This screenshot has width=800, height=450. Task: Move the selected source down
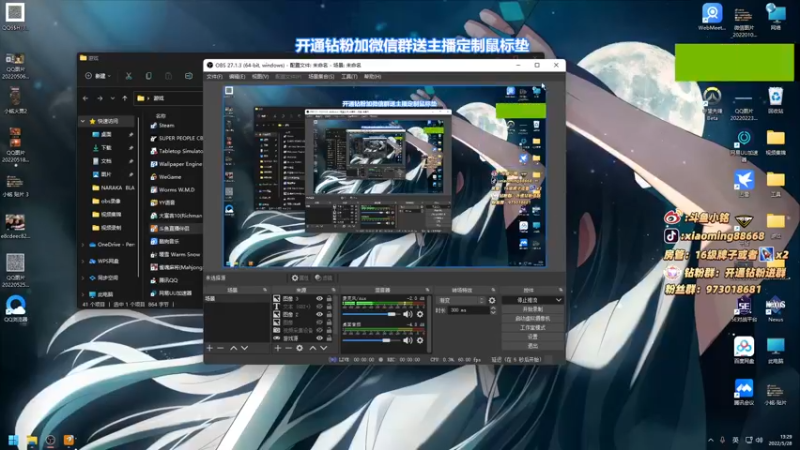click(x=323, y=348)
